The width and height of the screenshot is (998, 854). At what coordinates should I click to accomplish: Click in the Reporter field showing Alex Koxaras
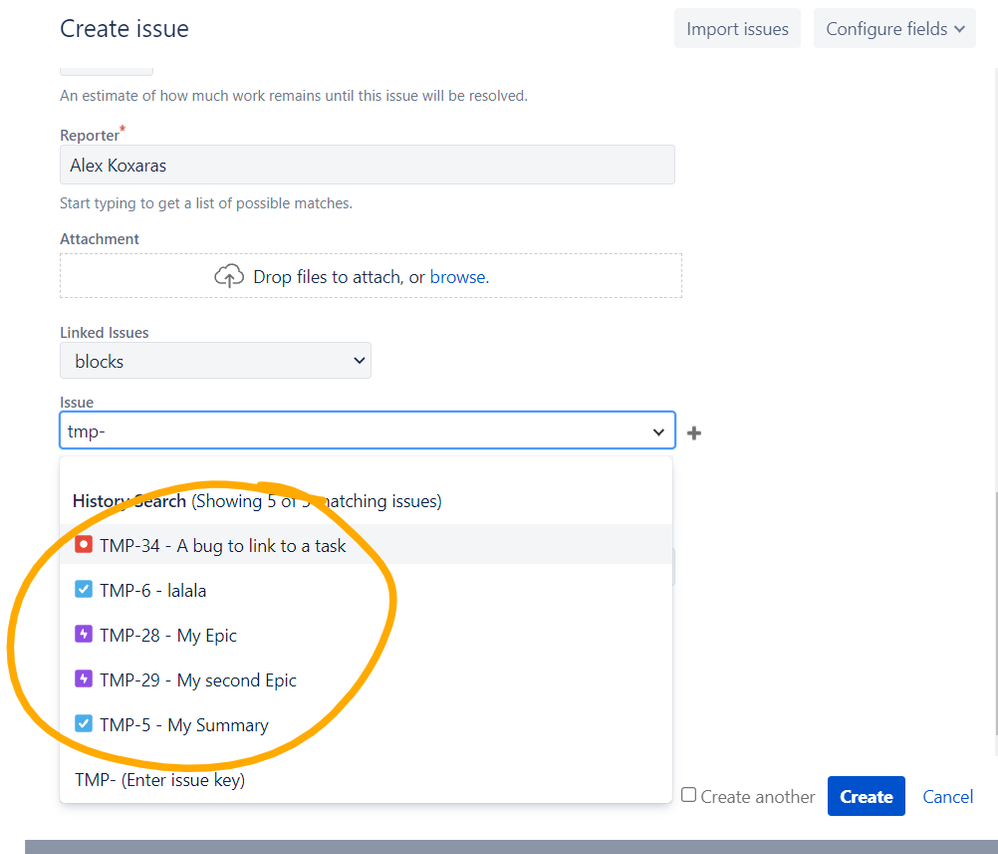[367, 165]
